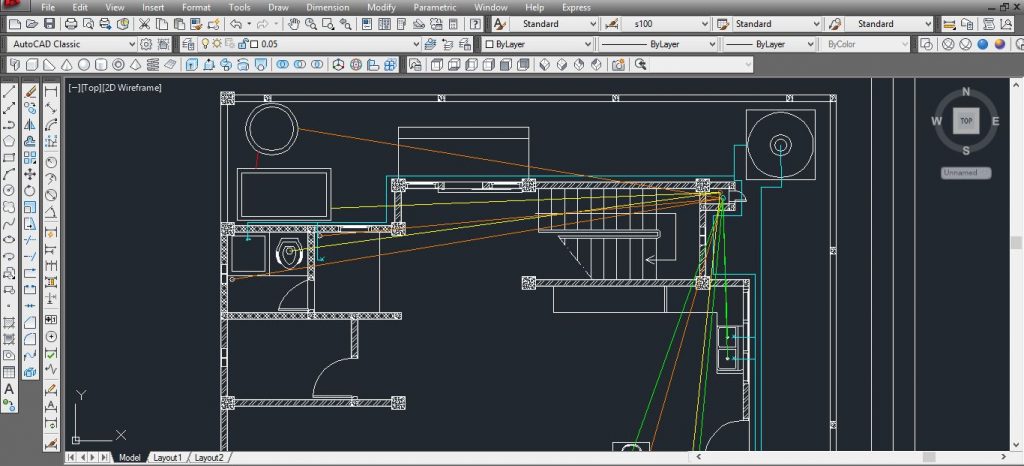Click the Realistic visual style sphere icon
The image size is (1024, 466).
pos(983,44)
